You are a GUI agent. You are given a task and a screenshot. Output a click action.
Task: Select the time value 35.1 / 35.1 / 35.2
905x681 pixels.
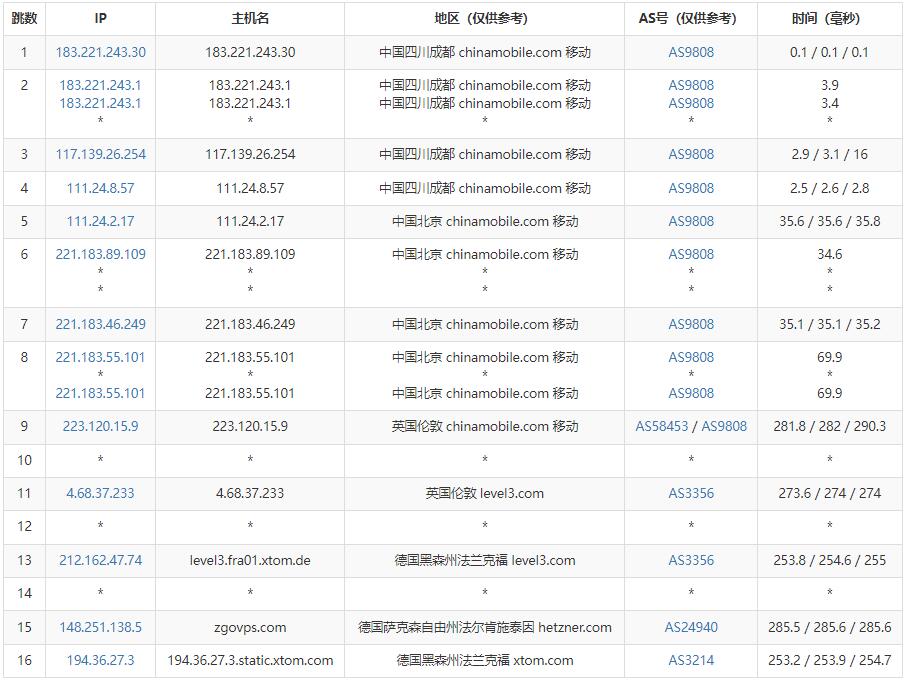click(829, 324)
